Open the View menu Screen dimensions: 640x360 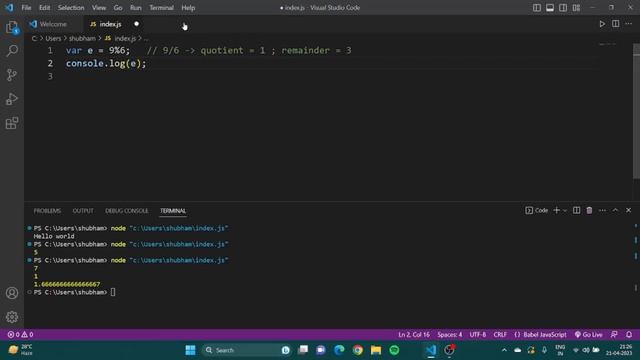point(99,8)
